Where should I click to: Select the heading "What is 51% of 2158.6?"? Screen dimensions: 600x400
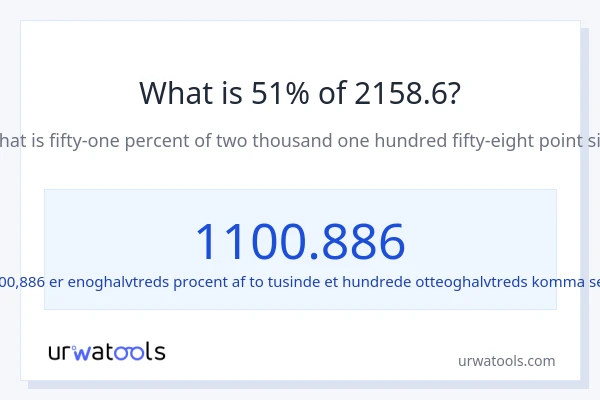300,93
